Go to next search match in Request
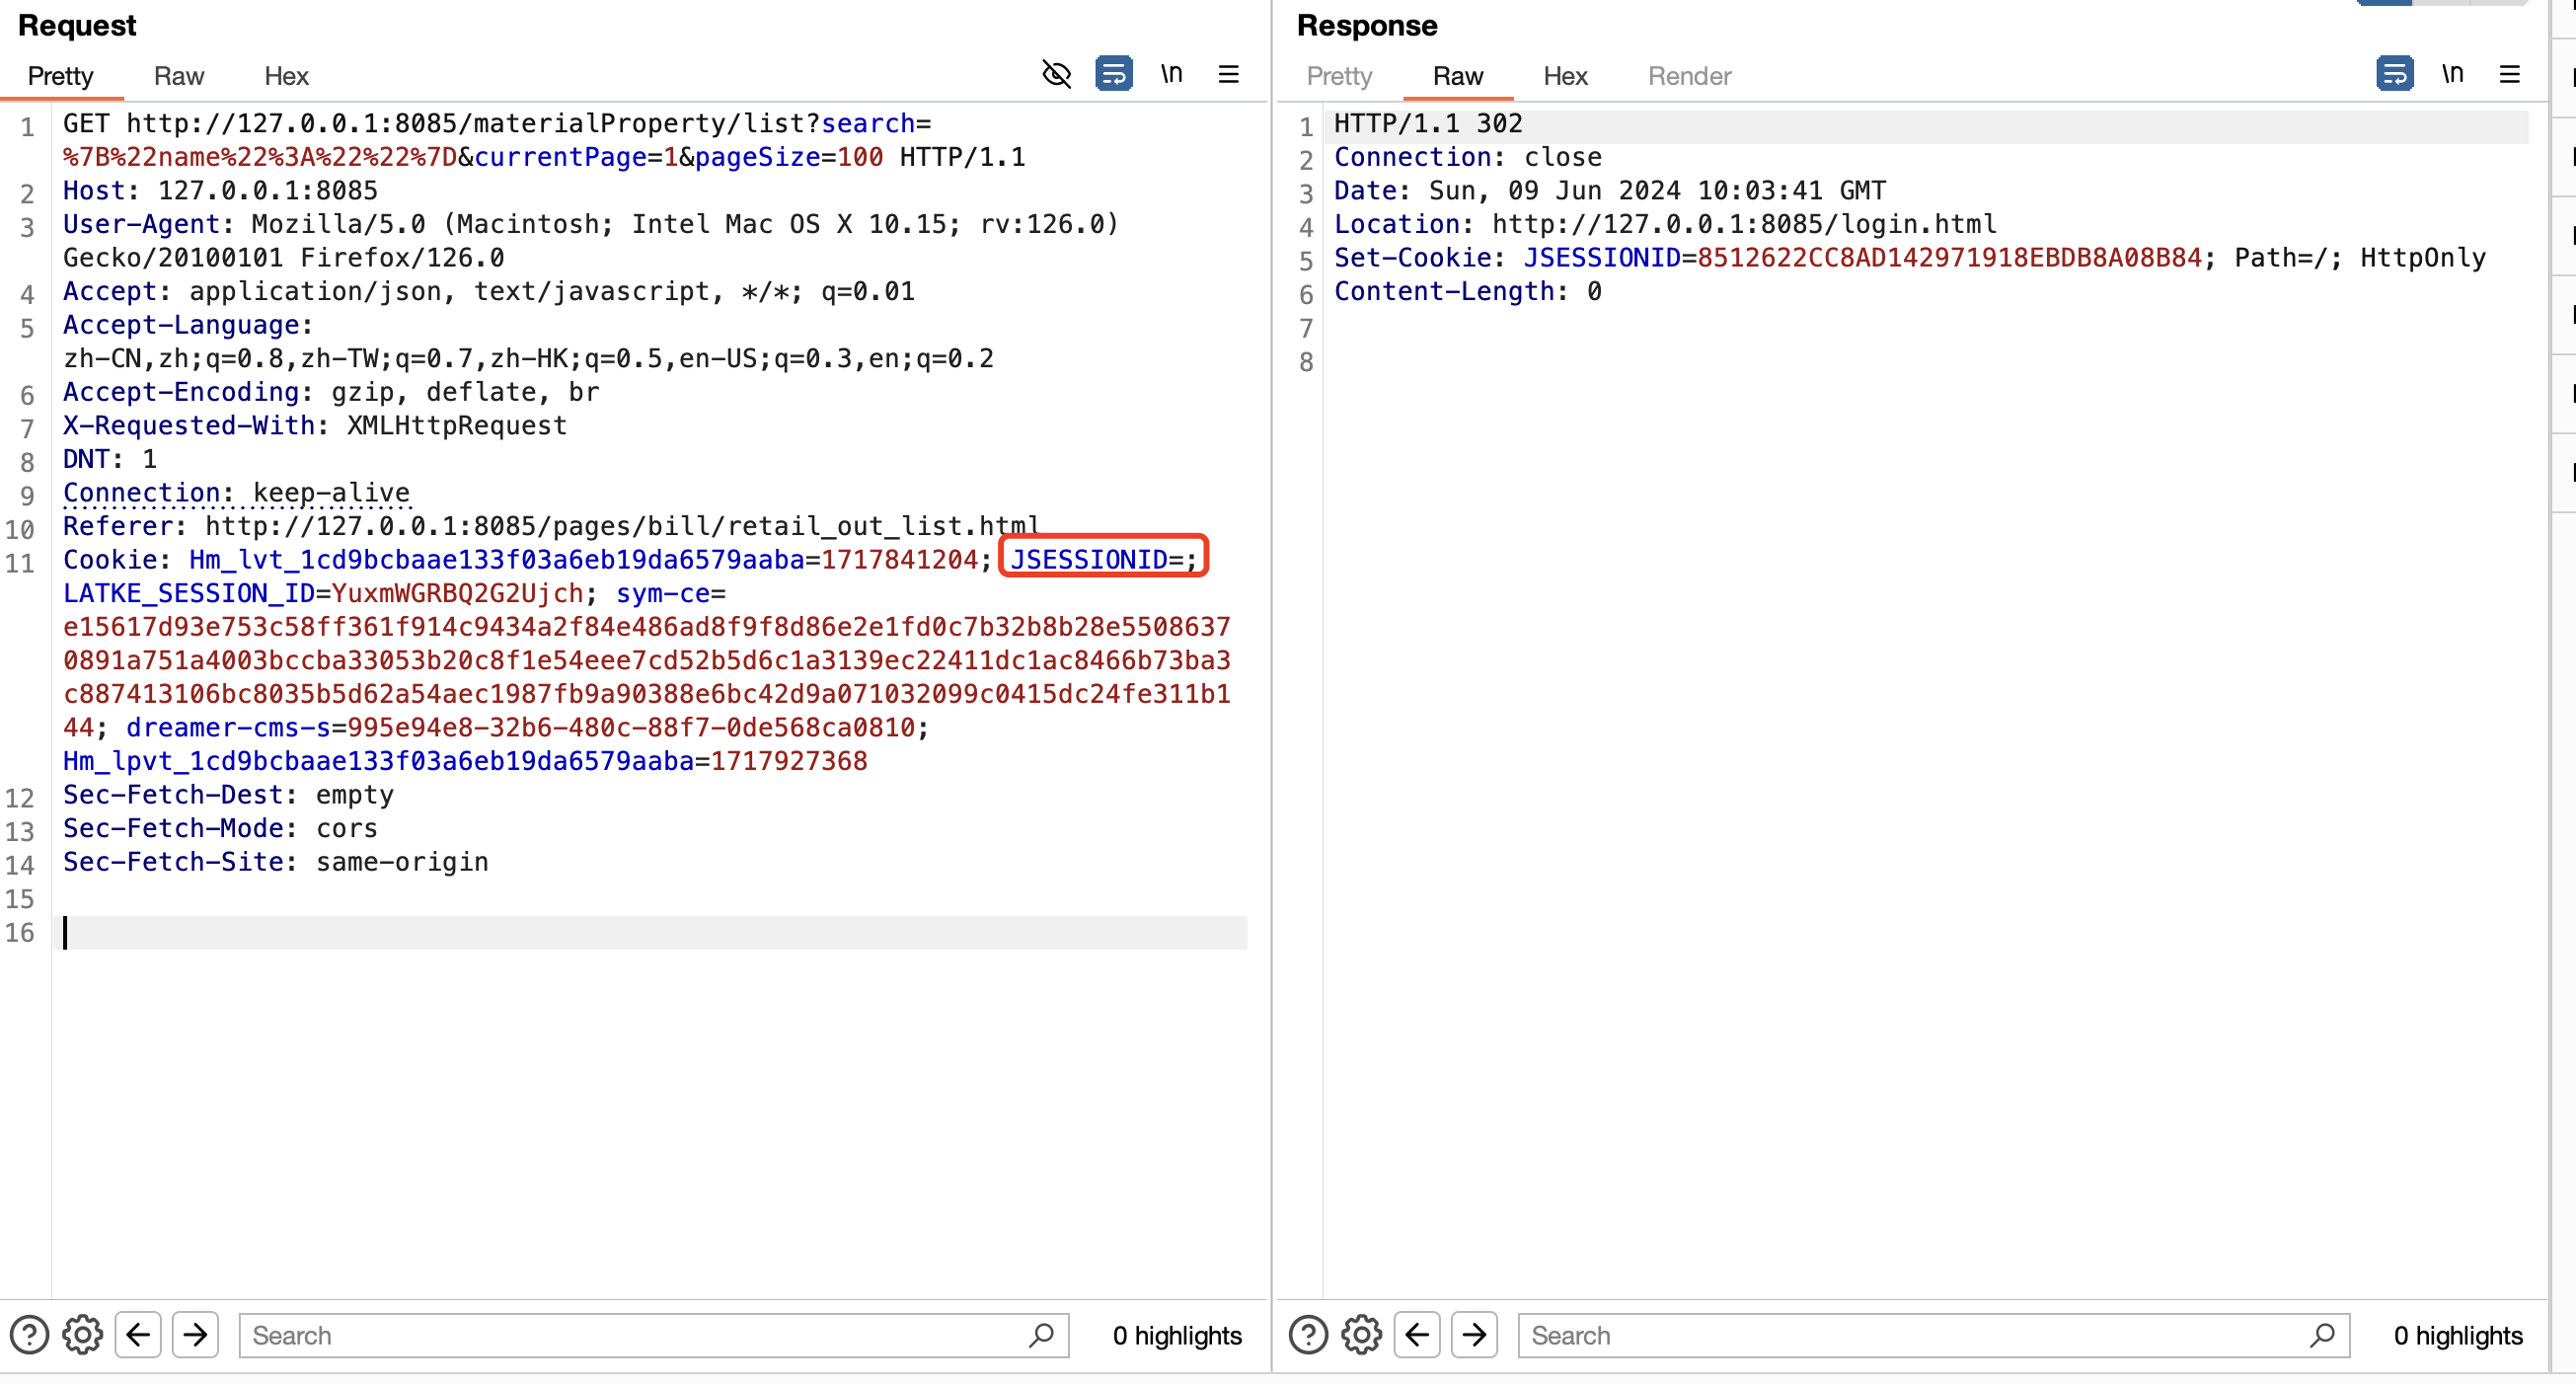The height and width of the screenshot is (1384, 2576). coord(196,1335)
